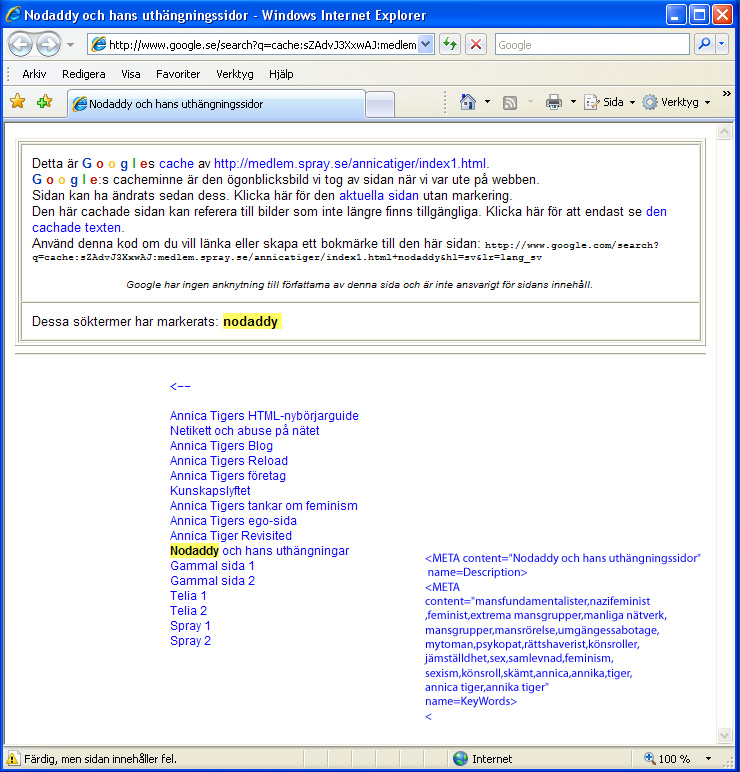Expand the Print options dropdown arrow
Image resolution: width=740 pixels, height=772 pixels.
click(573, 102)
